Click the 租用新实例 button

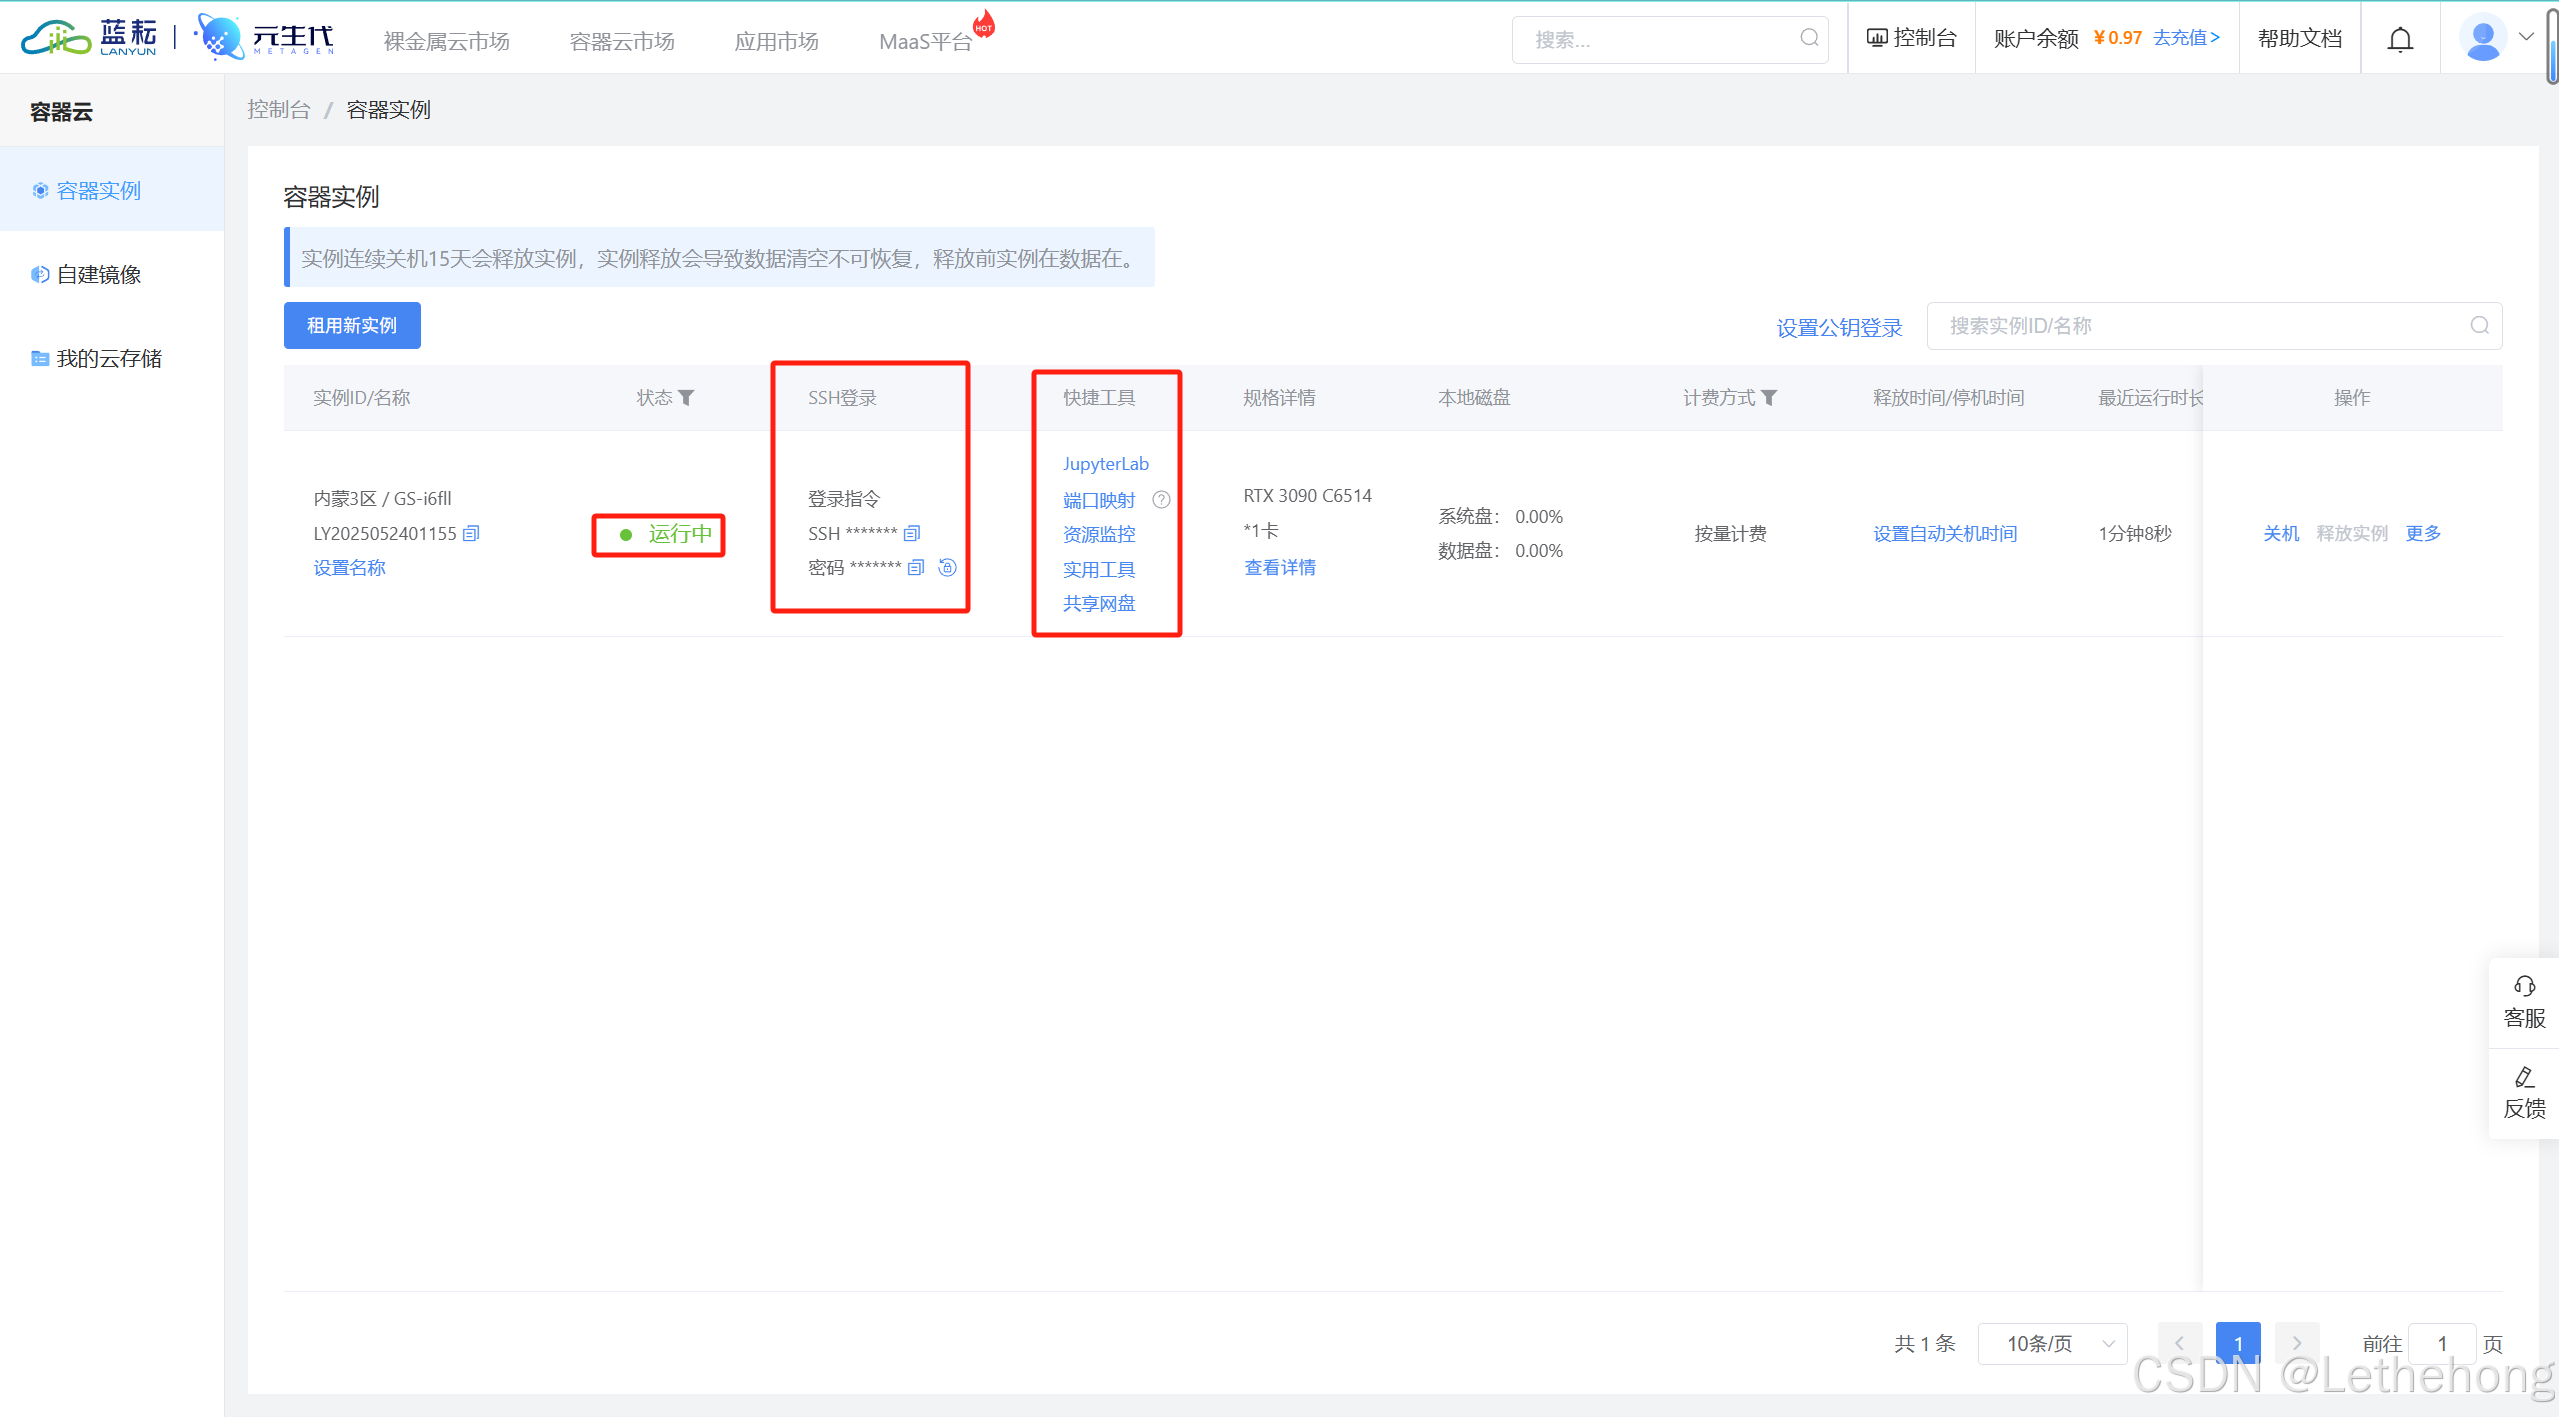(352, 325)
